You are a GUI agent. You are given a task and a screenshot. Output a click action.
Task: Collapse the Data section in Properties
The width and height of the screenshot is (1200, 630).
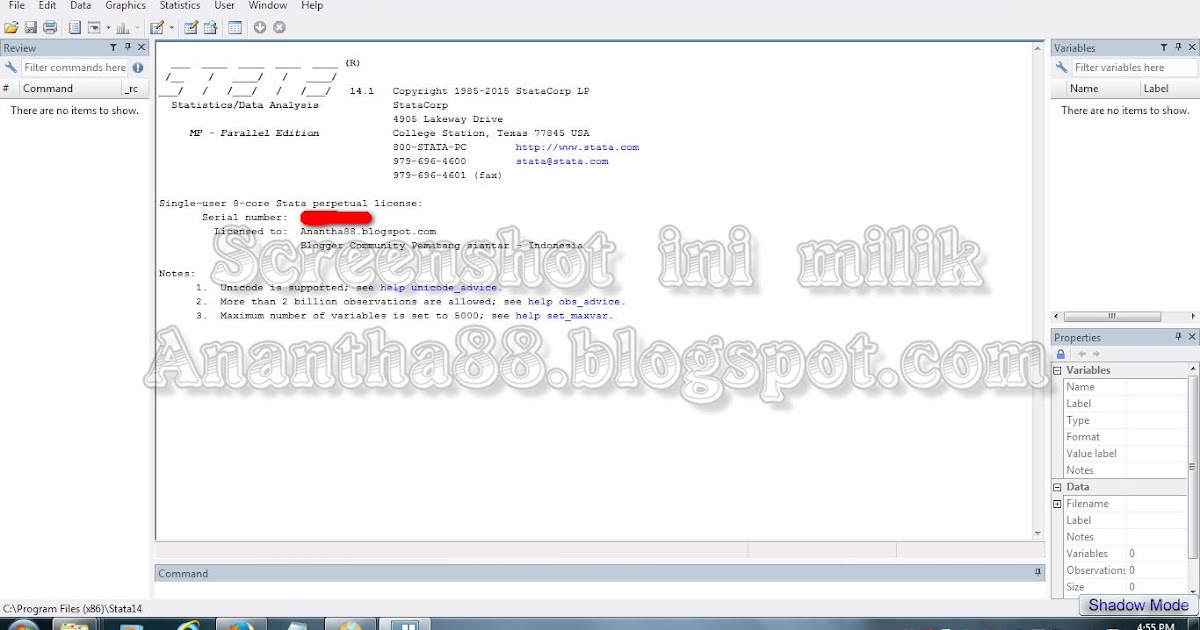[x=1058, y=487]
